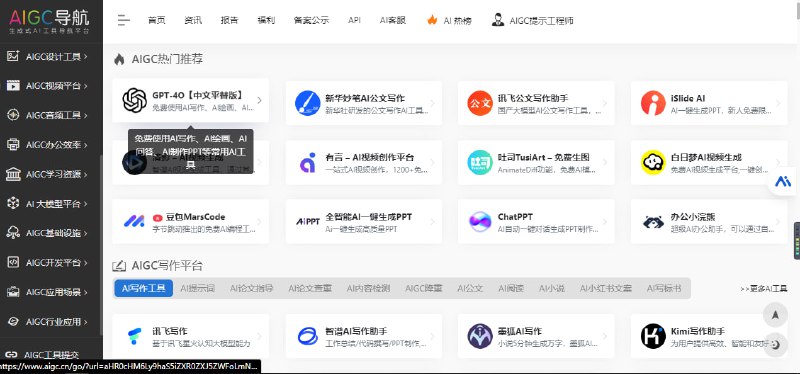Open the 福利 nav item

pos(266,20)
